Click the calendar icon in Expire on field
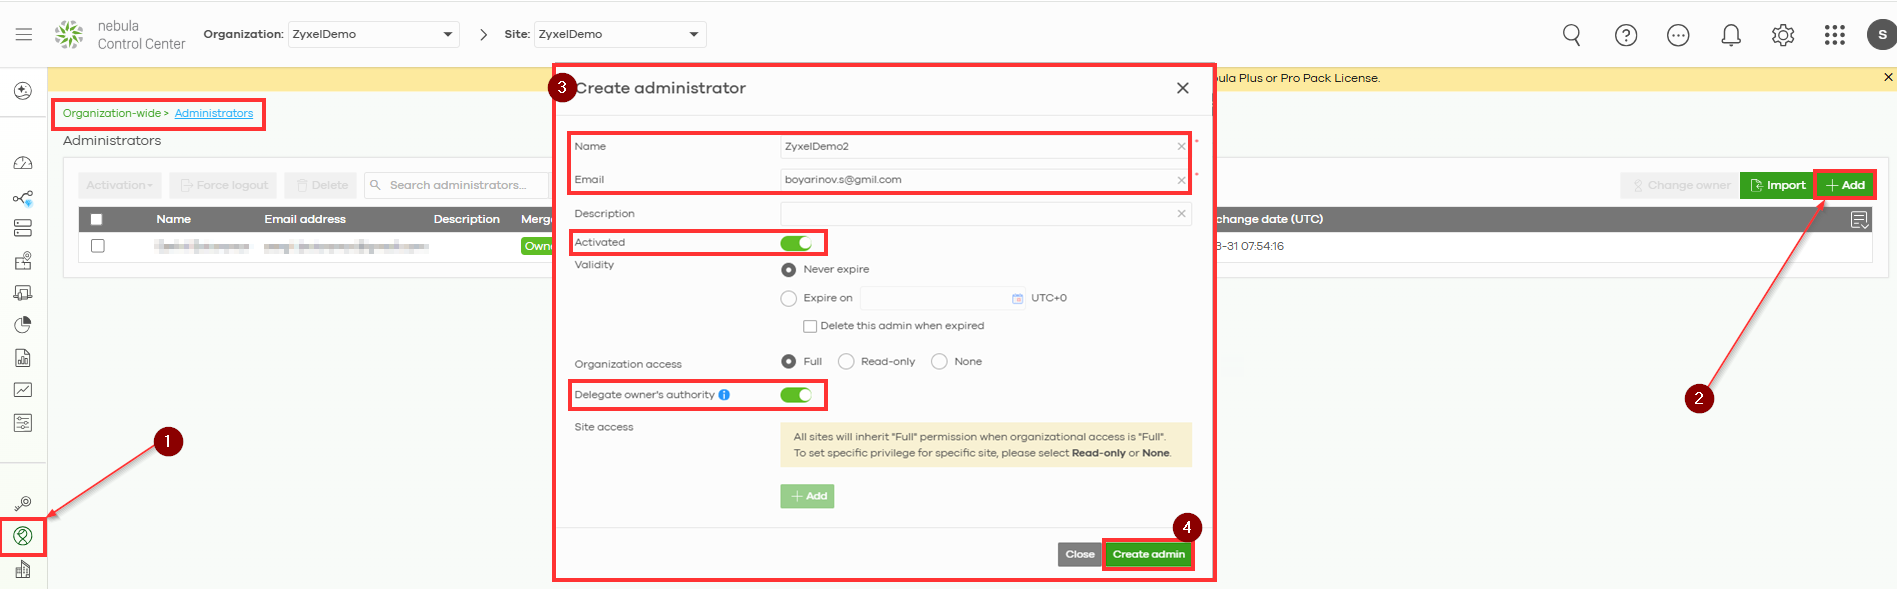1897x589 pixels. coord(1017,298)
